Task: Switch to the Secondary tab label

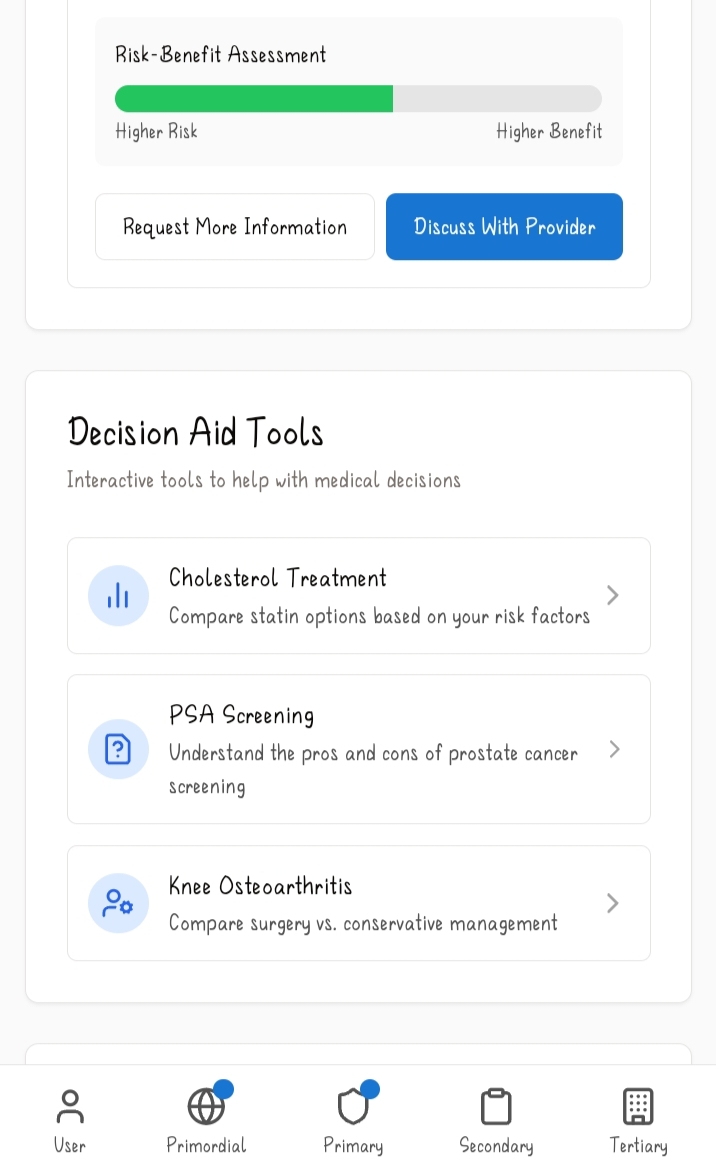Action: [496, 1146]
